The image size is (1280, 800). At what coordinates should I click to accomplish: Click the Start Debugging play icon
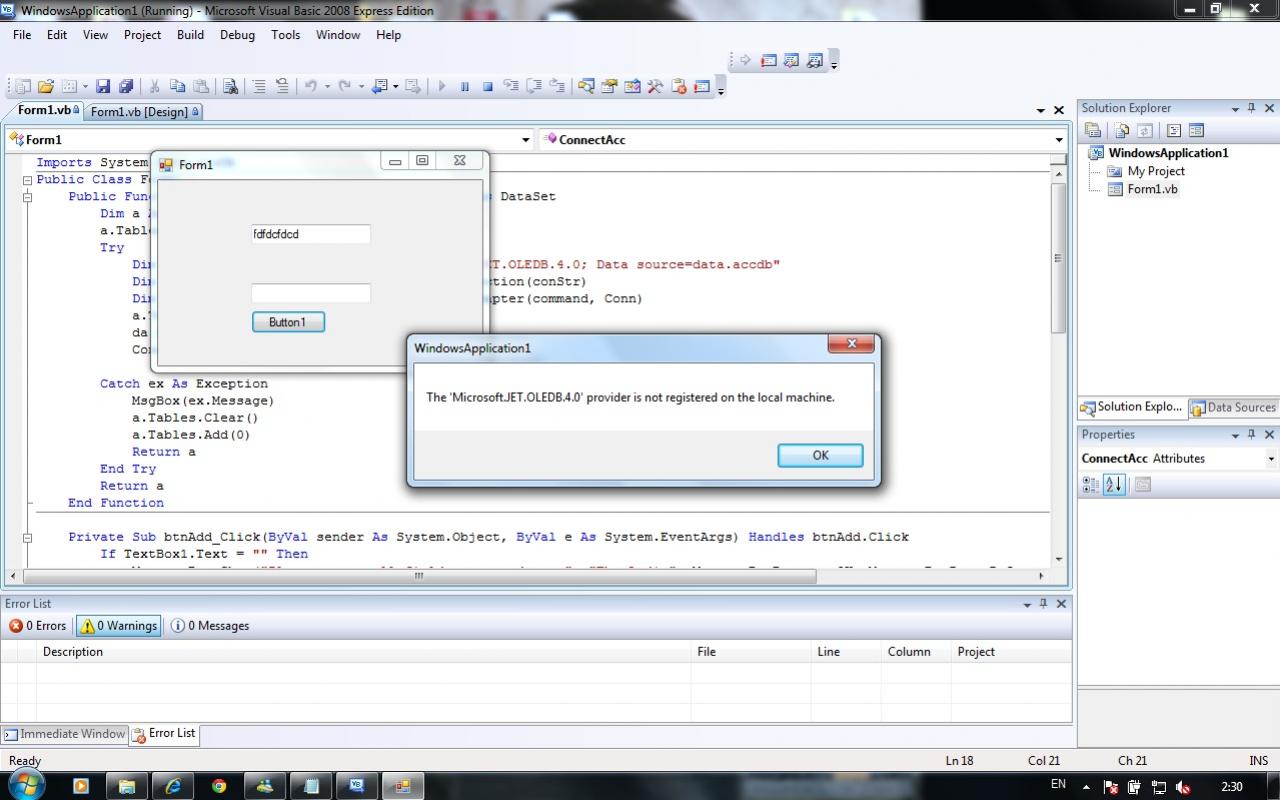tap(441, 86)
